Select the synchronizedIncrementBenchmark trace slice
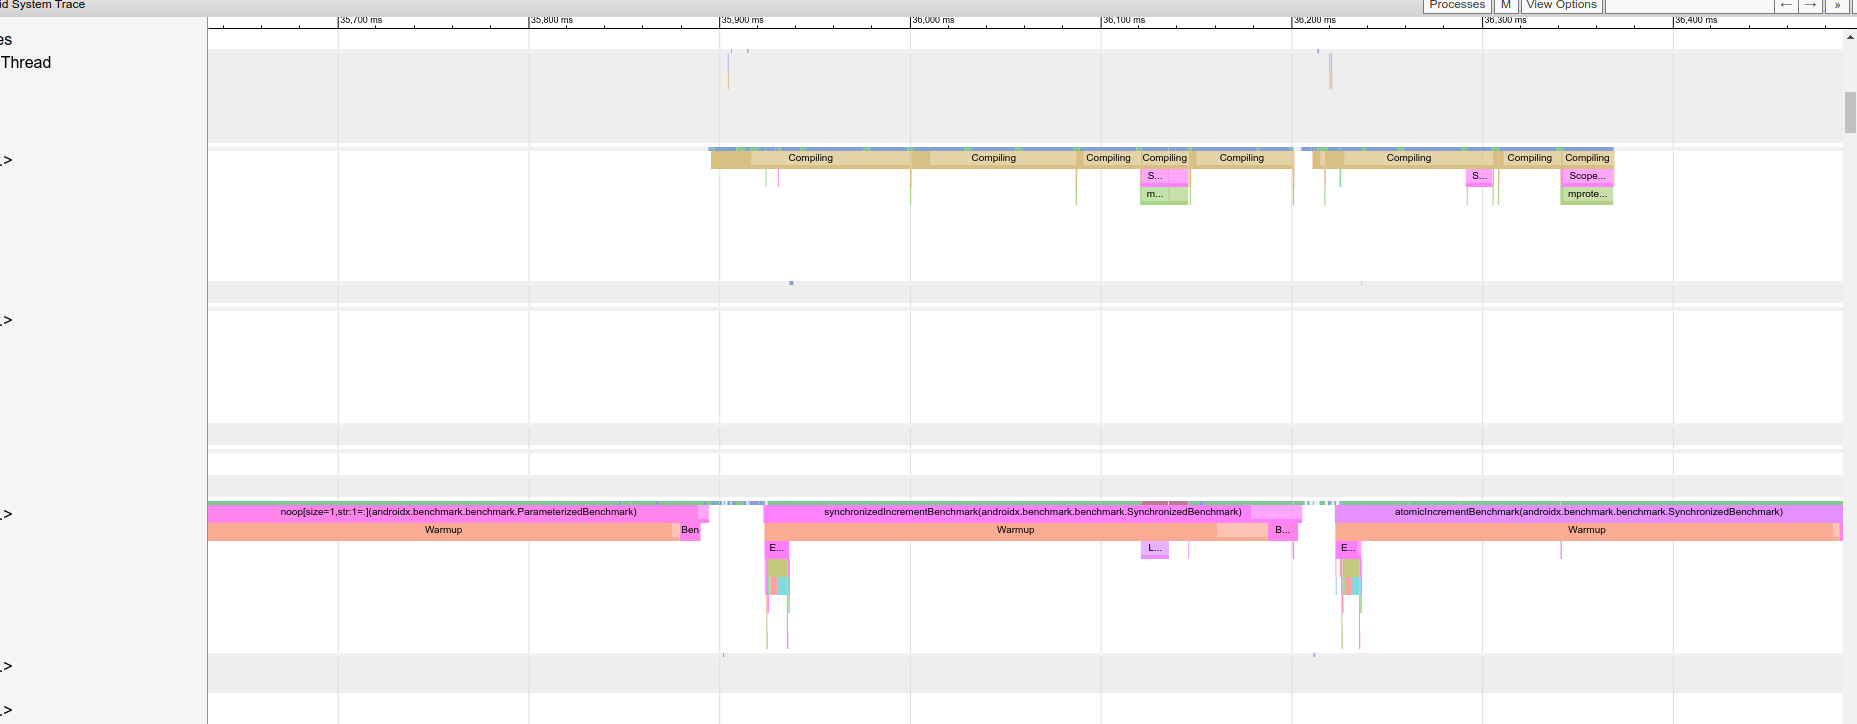Image resolution: width=1857 pixels, height=724 pixels. click(x=1032, y=512)
